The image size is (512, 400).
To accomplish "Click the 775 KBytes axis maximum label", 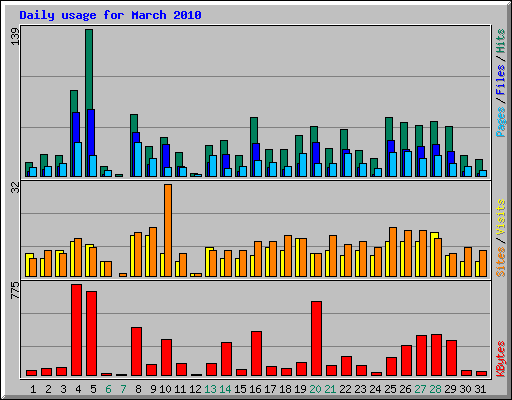I will [x=15, y=290].
